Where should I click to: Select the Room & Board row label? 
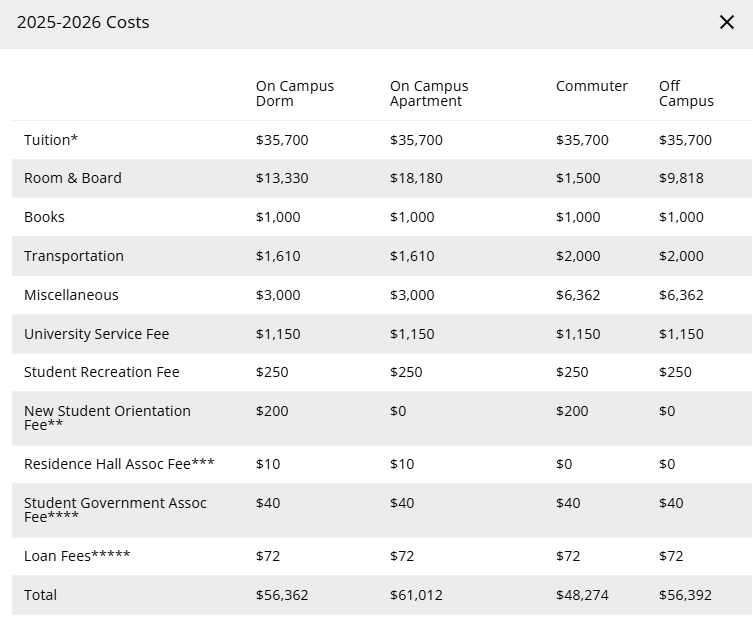(73, 178)
